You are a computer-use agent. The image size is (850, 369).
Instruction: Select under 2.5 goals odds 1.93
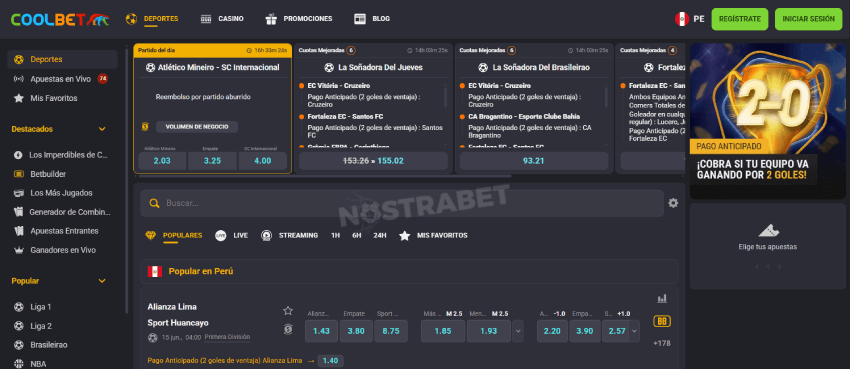(x=489, y=331)
